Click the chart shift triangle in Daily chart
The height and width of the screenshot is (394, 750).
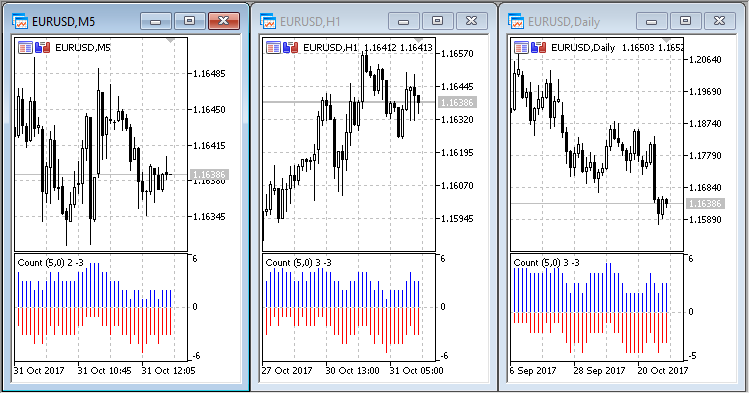click(666, 41)
